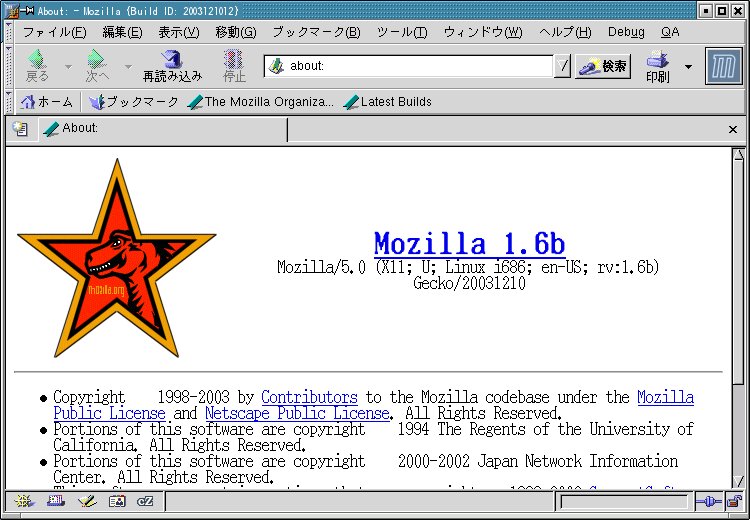The height and width of the screenshot is (520, 750).
Task: Collapse the personal toolbar grippy handle
Action: [9, 102]
